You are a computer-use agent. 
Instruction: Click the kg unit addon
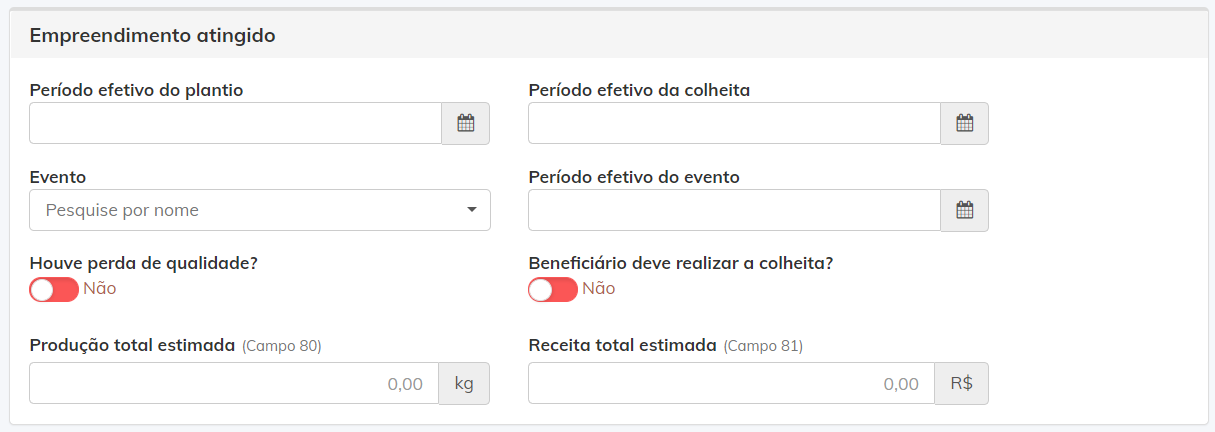pos(464,383)
